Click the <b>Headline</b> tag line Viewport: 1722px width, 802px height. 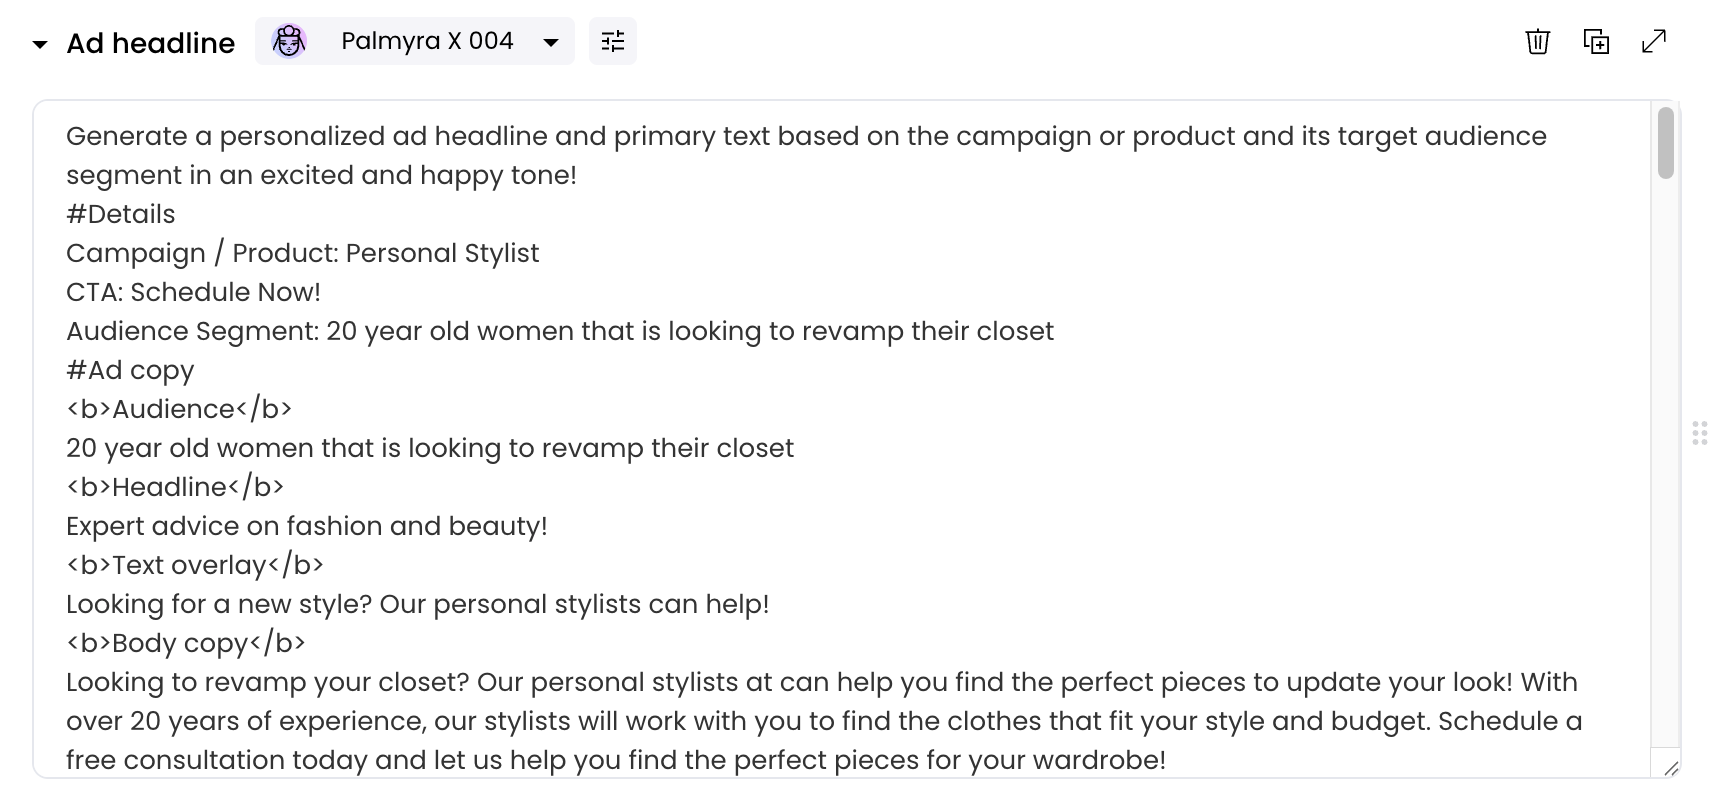click(x=175, y=487)
